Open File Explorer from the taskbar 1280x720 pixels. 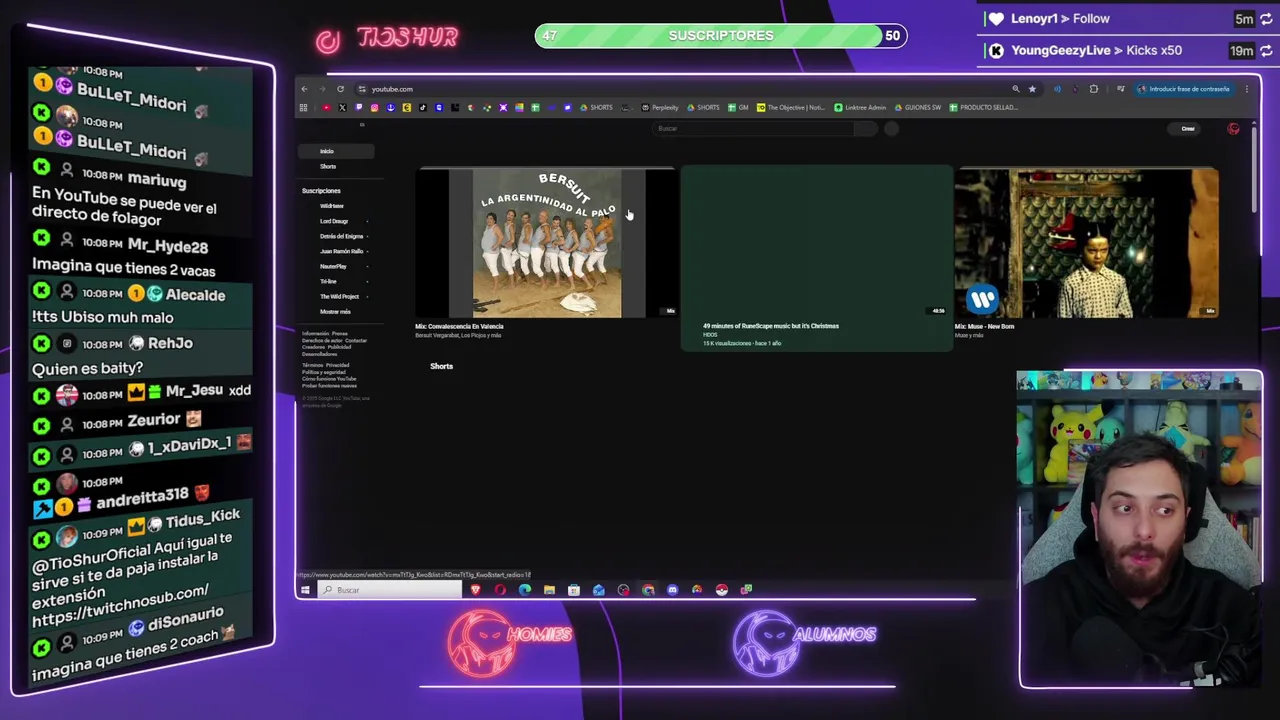point(550,590)
